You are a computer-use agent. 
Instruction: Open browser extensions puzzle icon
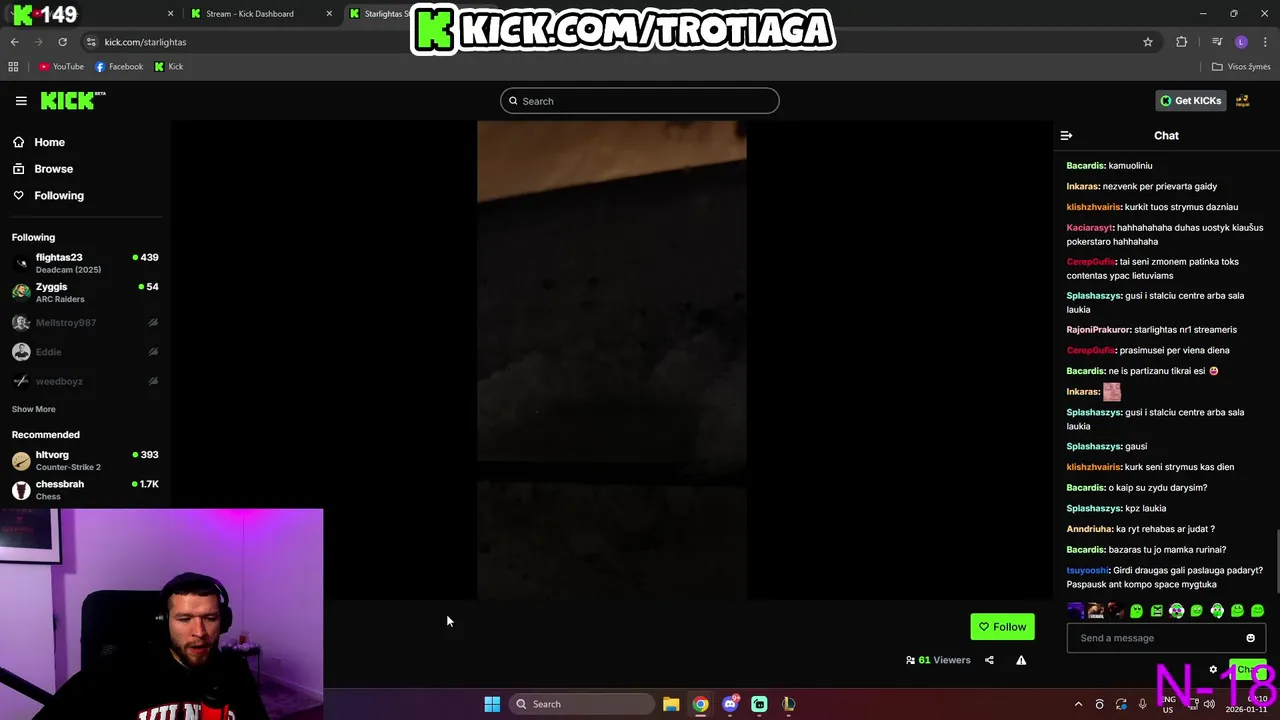[1182, 42]
